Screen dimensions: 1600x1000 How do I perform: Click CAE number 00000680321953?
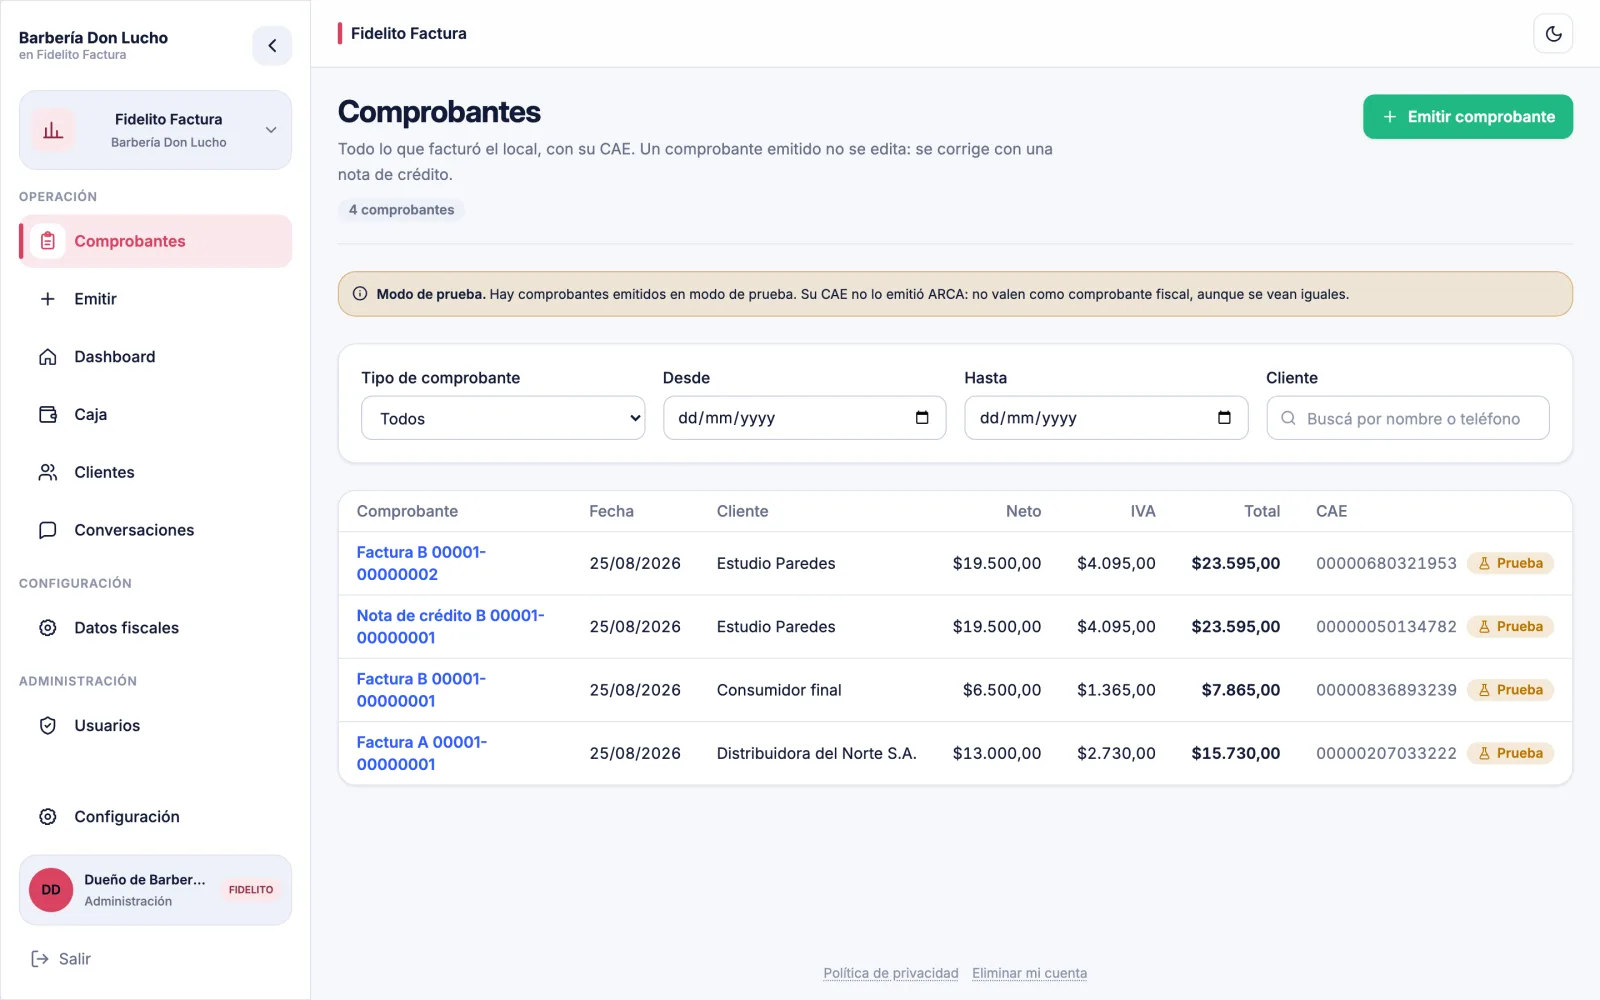(1386, 563)
